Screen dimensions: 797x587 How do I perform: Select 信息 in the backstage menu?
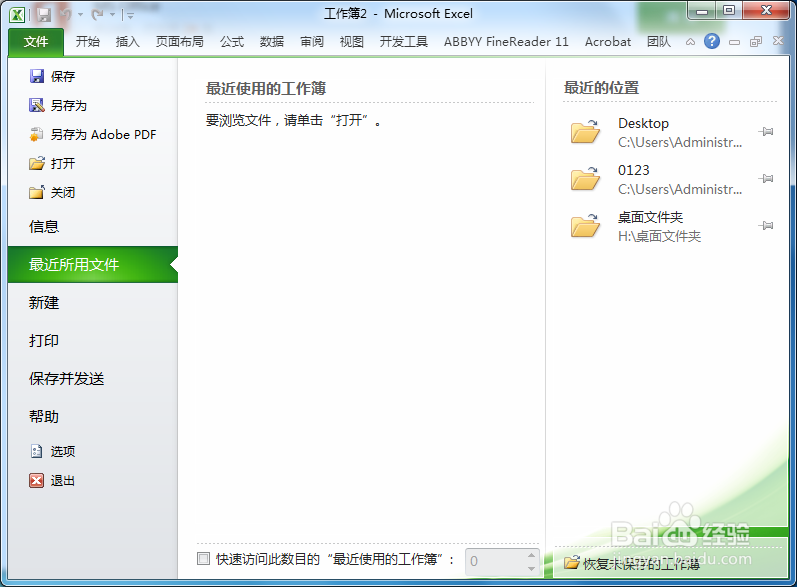(93, 227)
